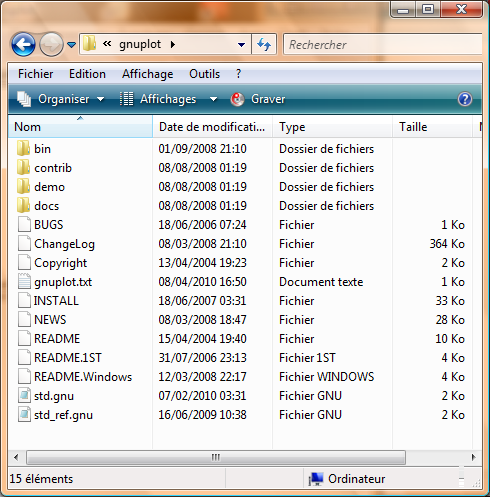
Task: Select the INSTALL file icon
Action: [x=24, y=300]
